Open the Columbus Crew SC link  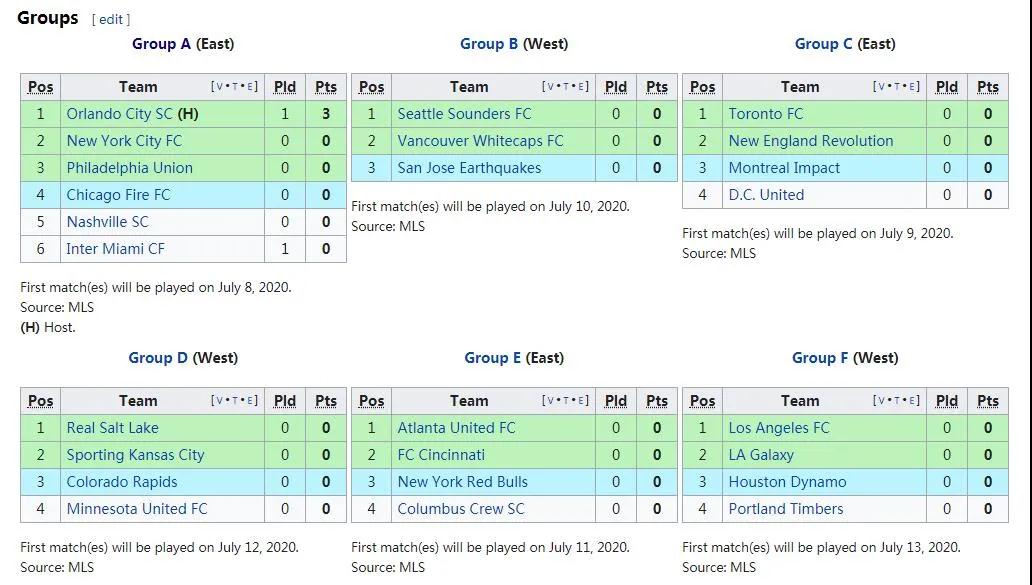tap(461, 509)
